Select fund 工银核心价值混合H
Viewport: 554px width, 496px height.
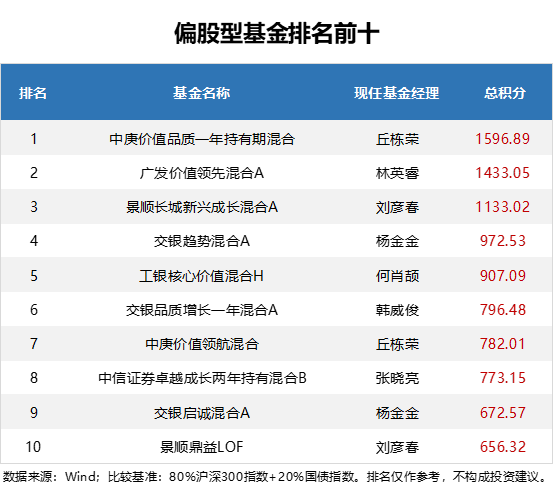tap(202, 276)
